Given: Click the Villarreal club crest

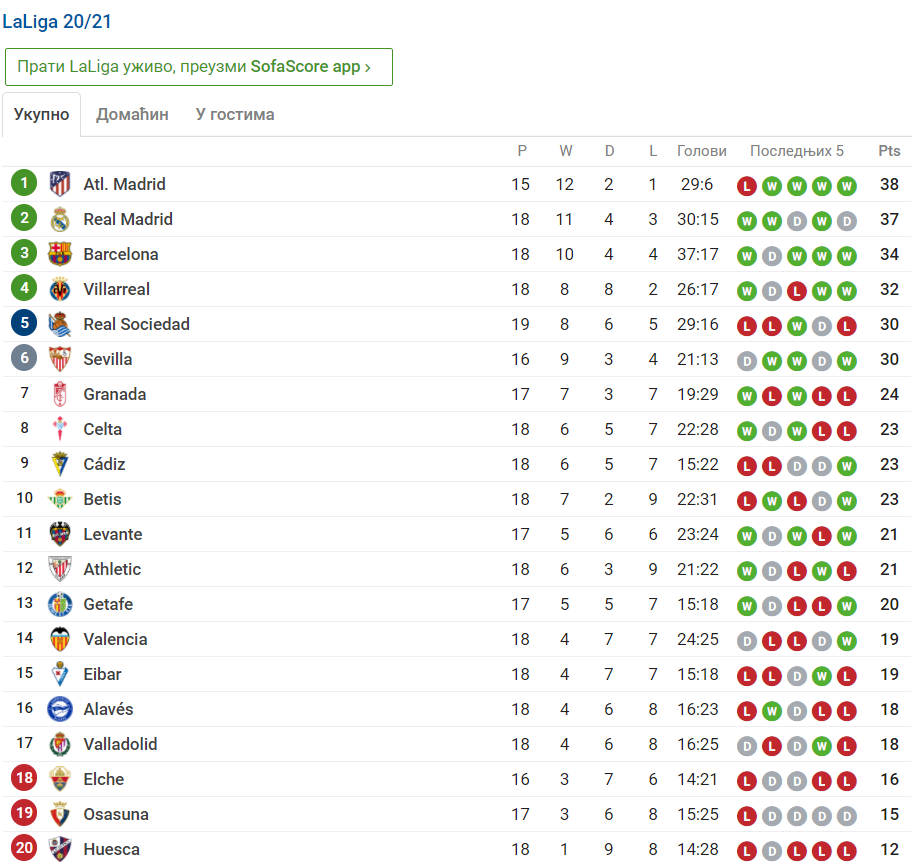Looking at the screenshot, I should point(60,289).
